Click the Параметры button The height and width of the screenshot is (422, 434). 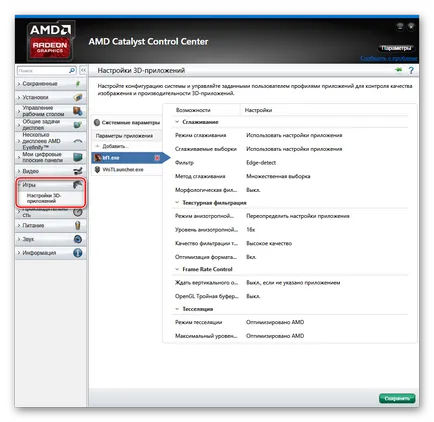click(396, 48)
